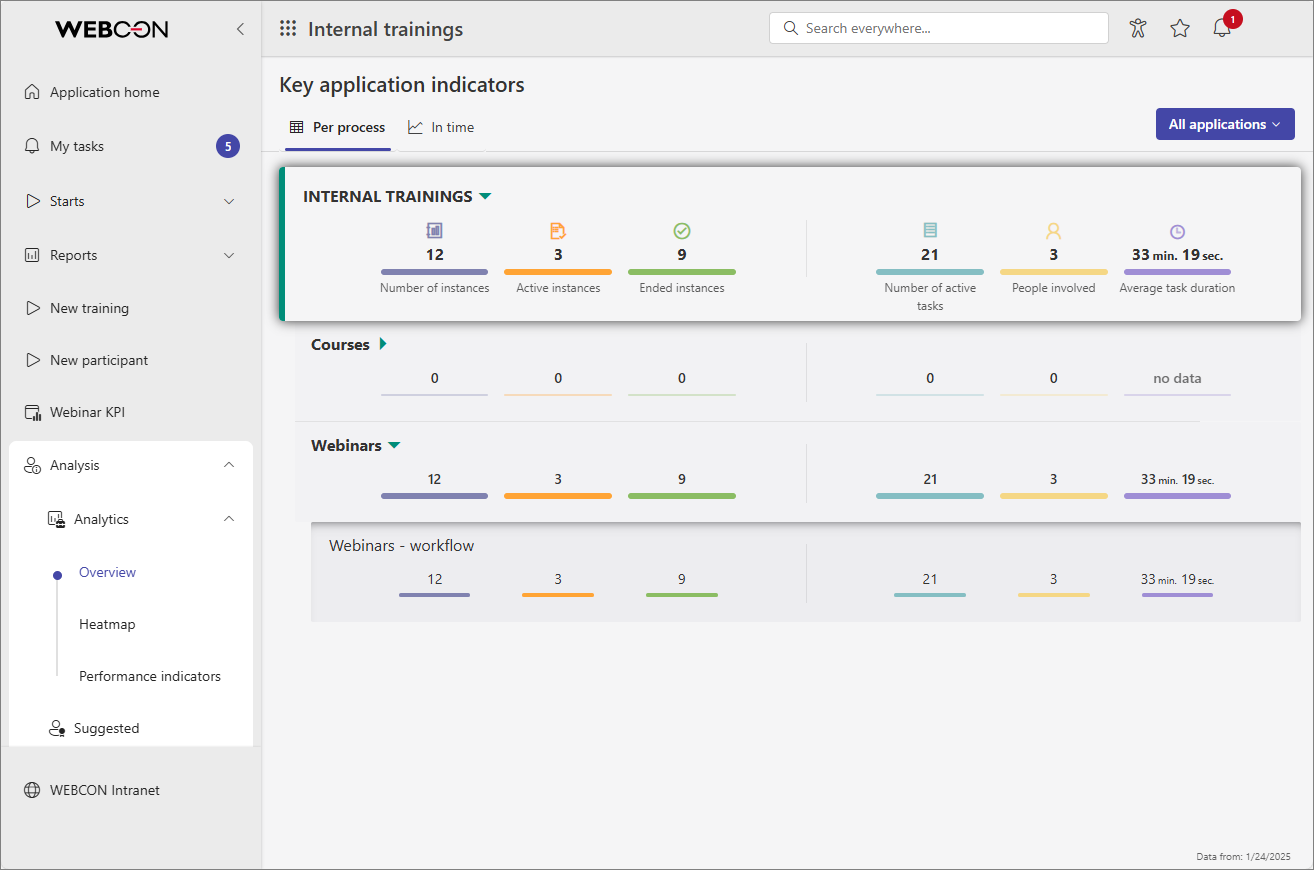Viewport: 1314px width, 870px height.
Task: Click the Active instances label
Action: 558,288
